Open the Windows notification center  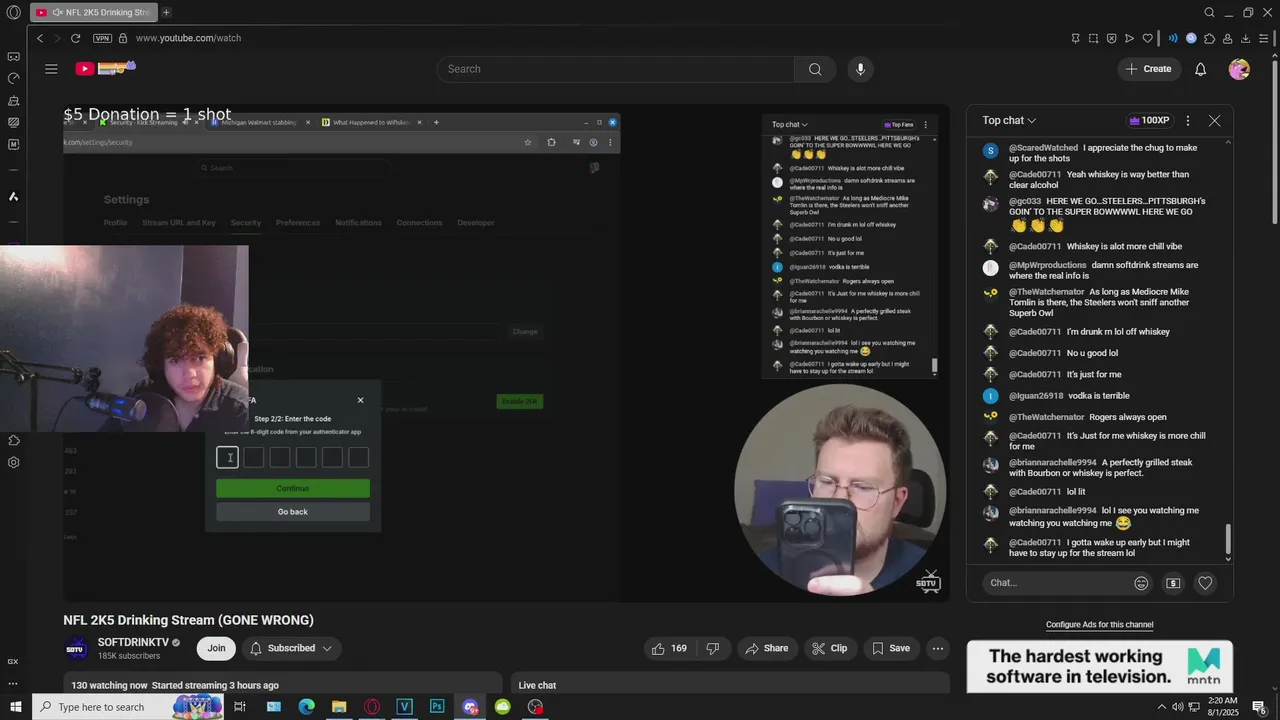[x=1259, y=707]
